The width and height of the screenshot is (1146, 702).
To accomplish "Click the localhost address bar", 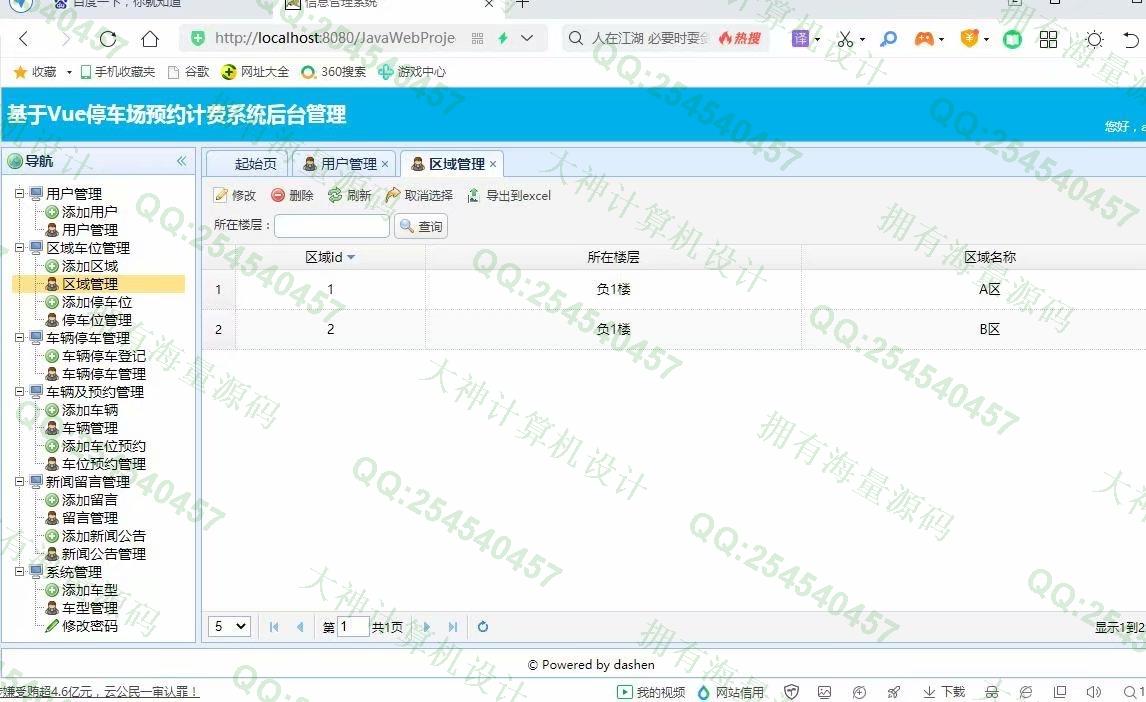I will (334, 38).
